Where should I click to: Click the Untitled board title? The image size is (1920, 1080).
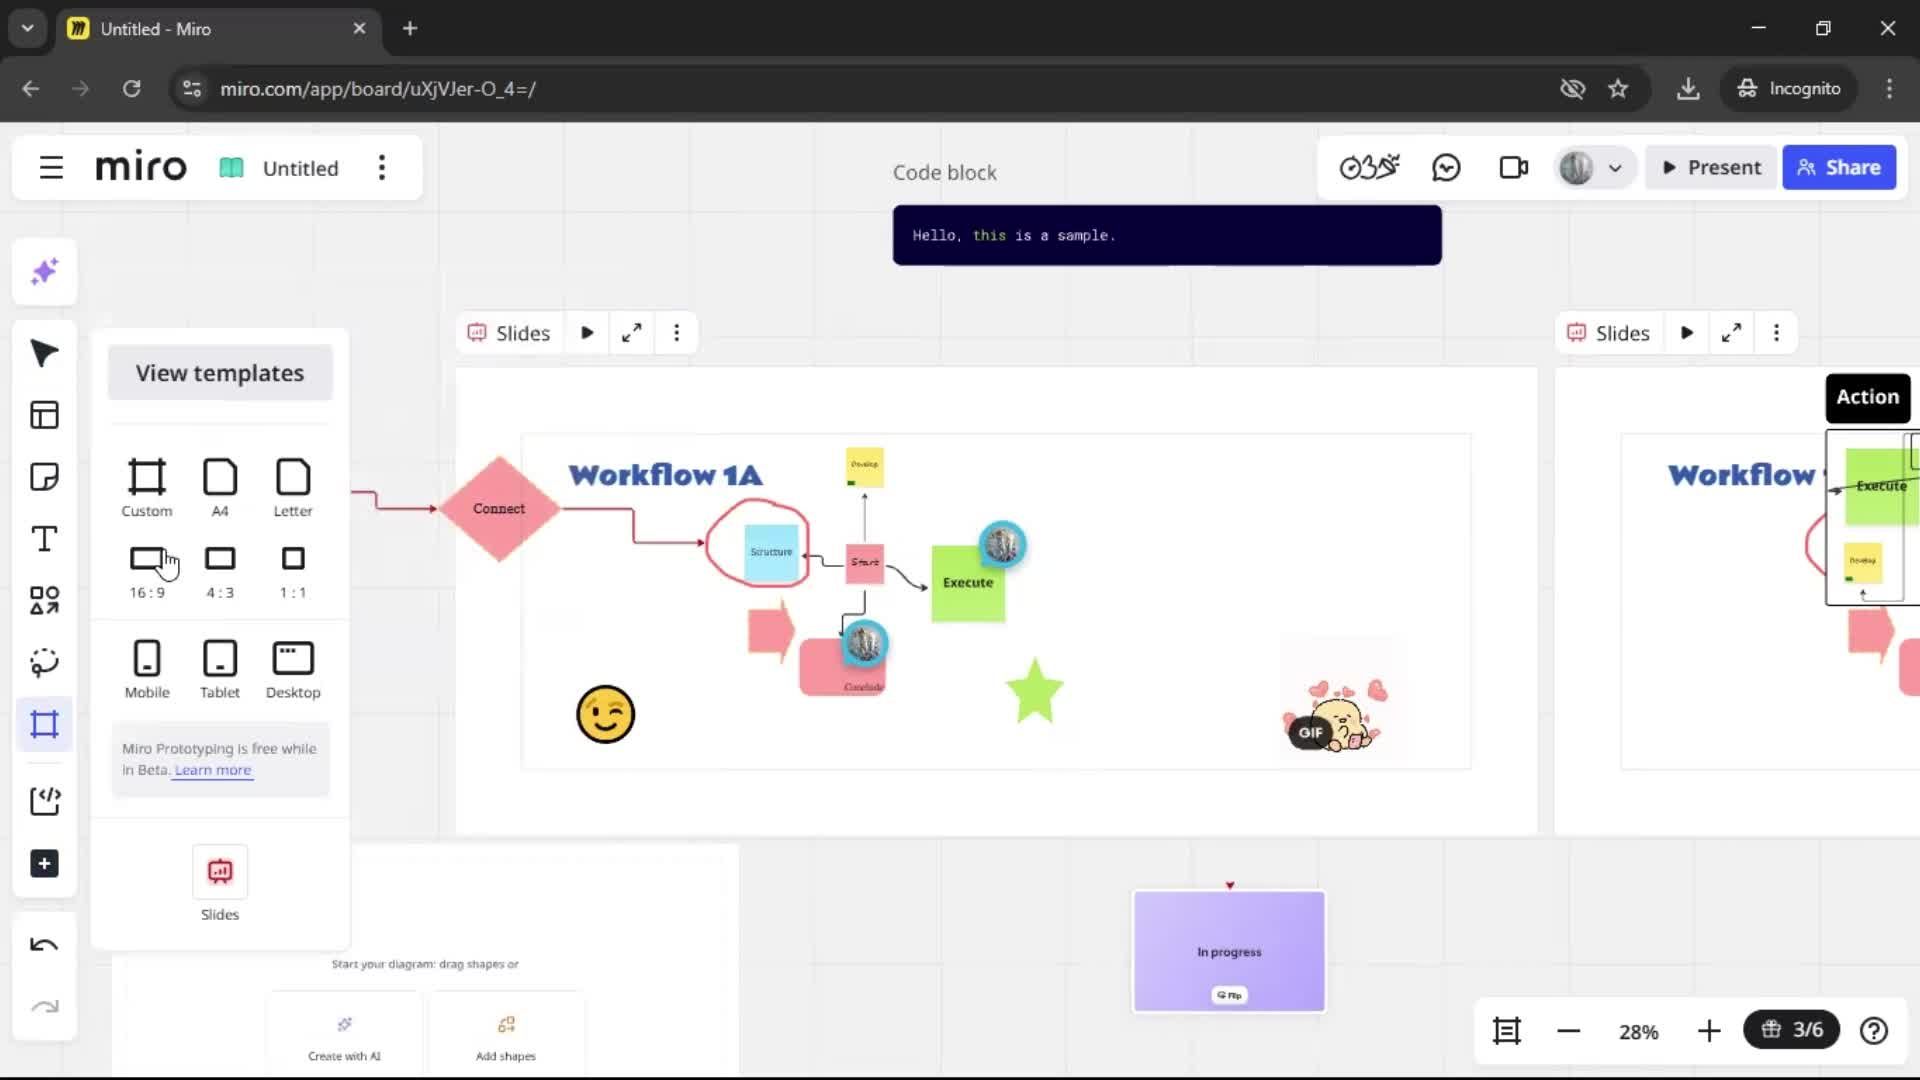coord(300,168)
